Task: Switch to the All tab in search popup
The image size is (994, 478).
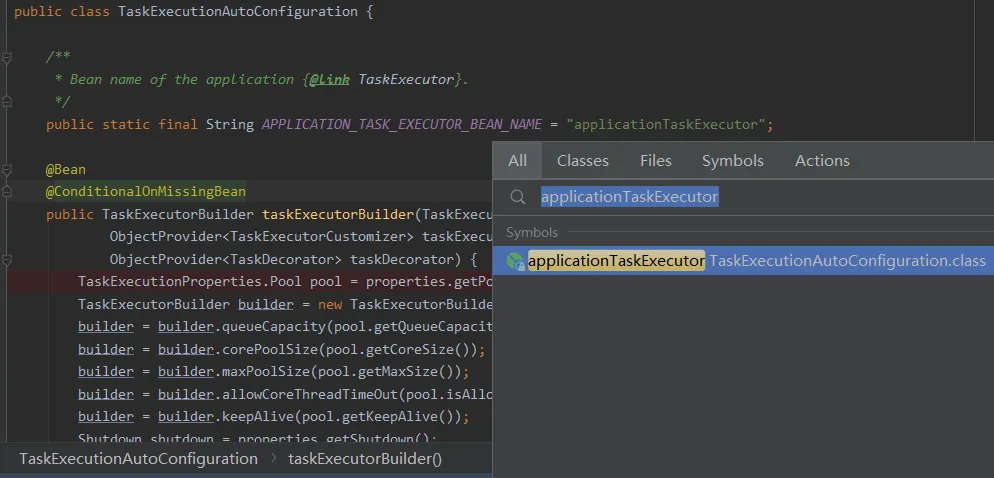Action: (517, 160)
